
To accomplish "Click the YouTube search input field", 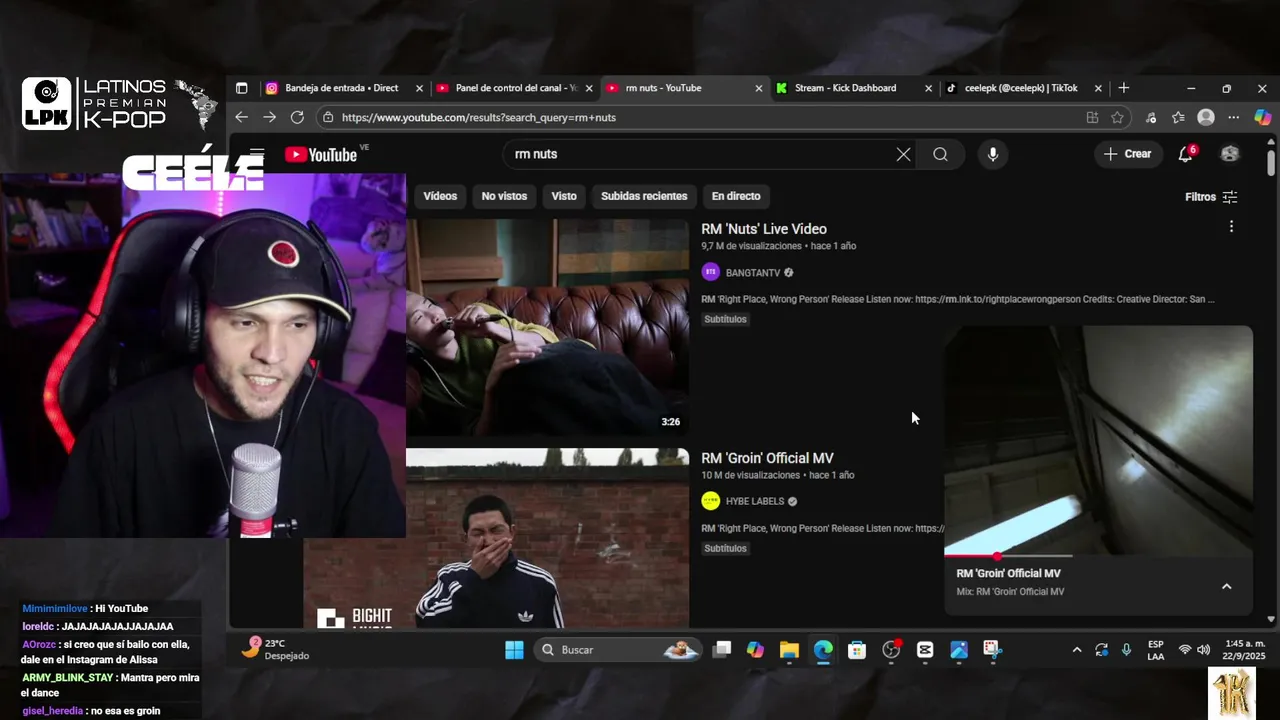I will pos(700,154).
